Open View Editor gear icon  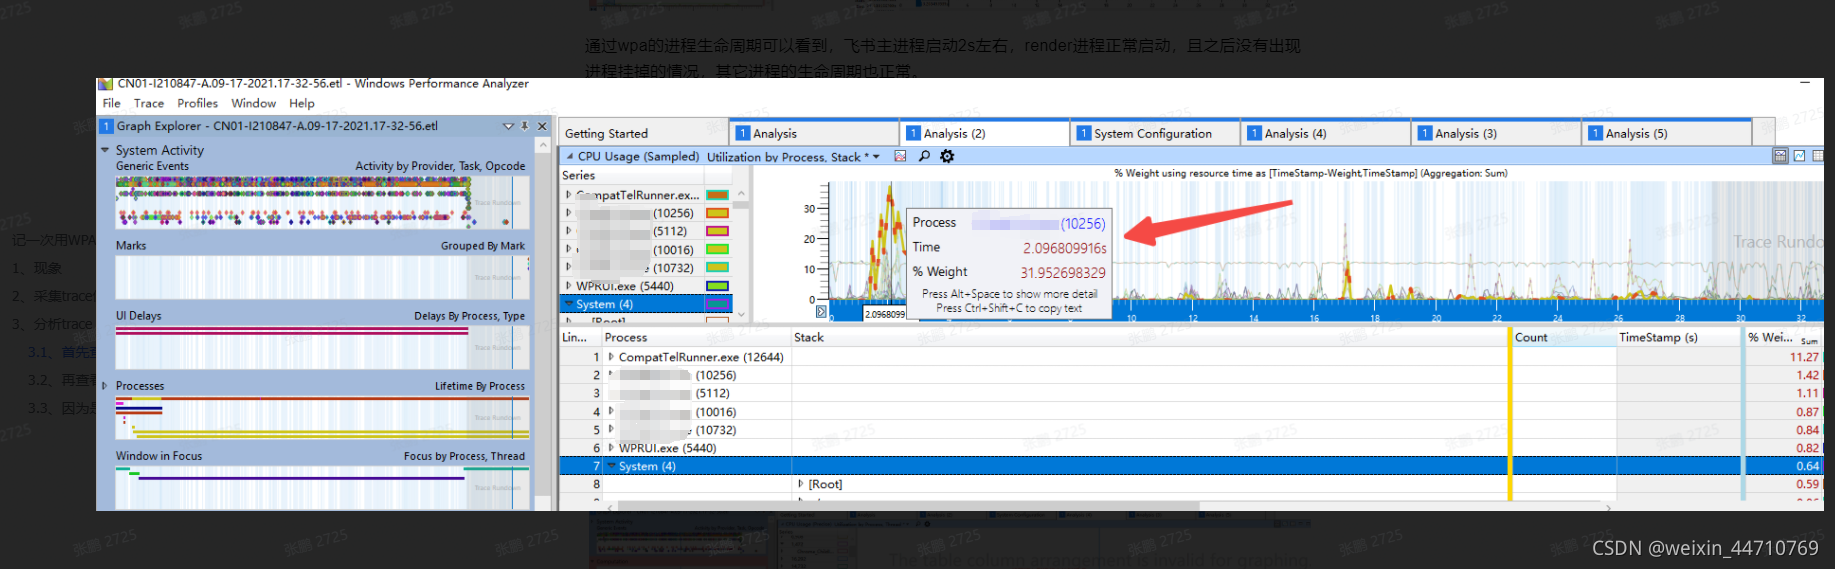(947, 156)
